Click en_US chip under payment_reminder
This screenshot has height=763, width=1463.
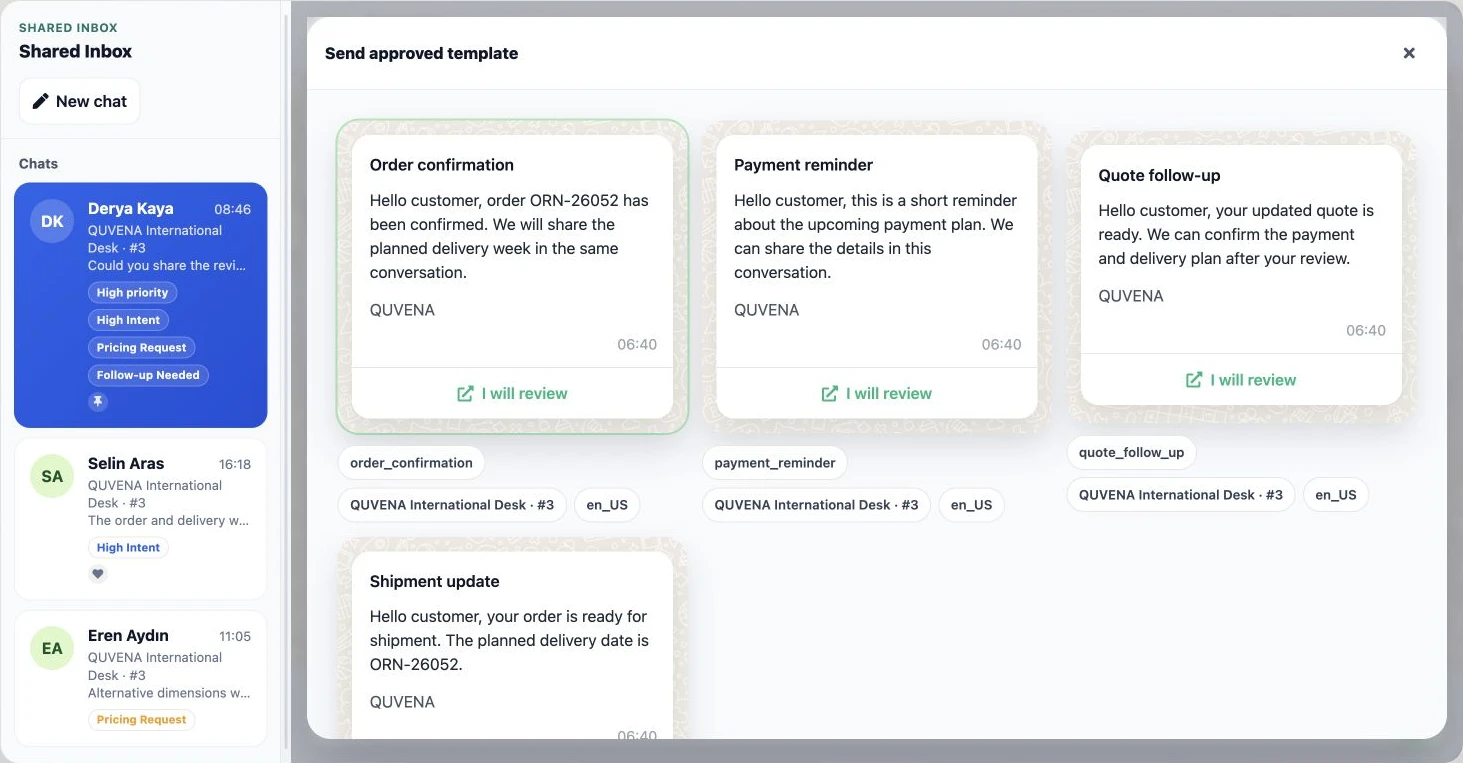971,505
